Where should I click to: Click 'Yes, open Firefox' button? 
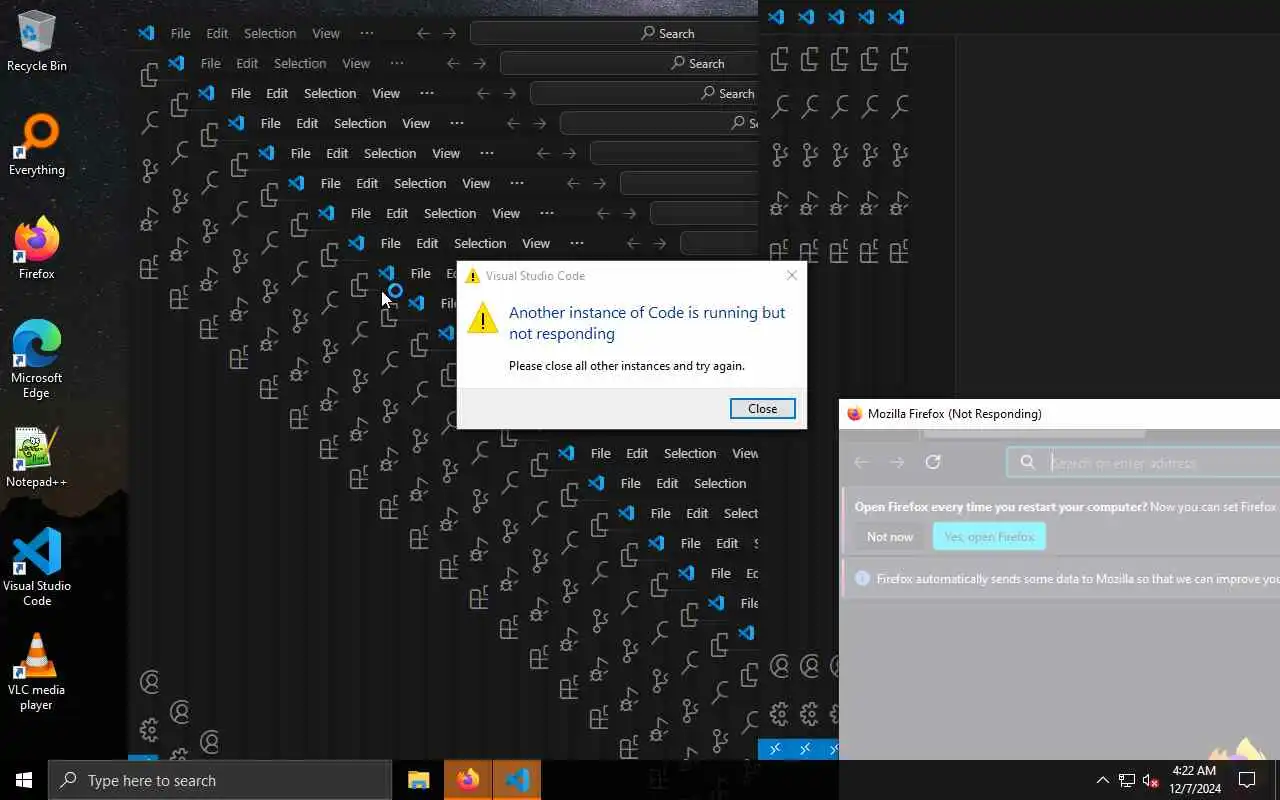pos(989,537)
